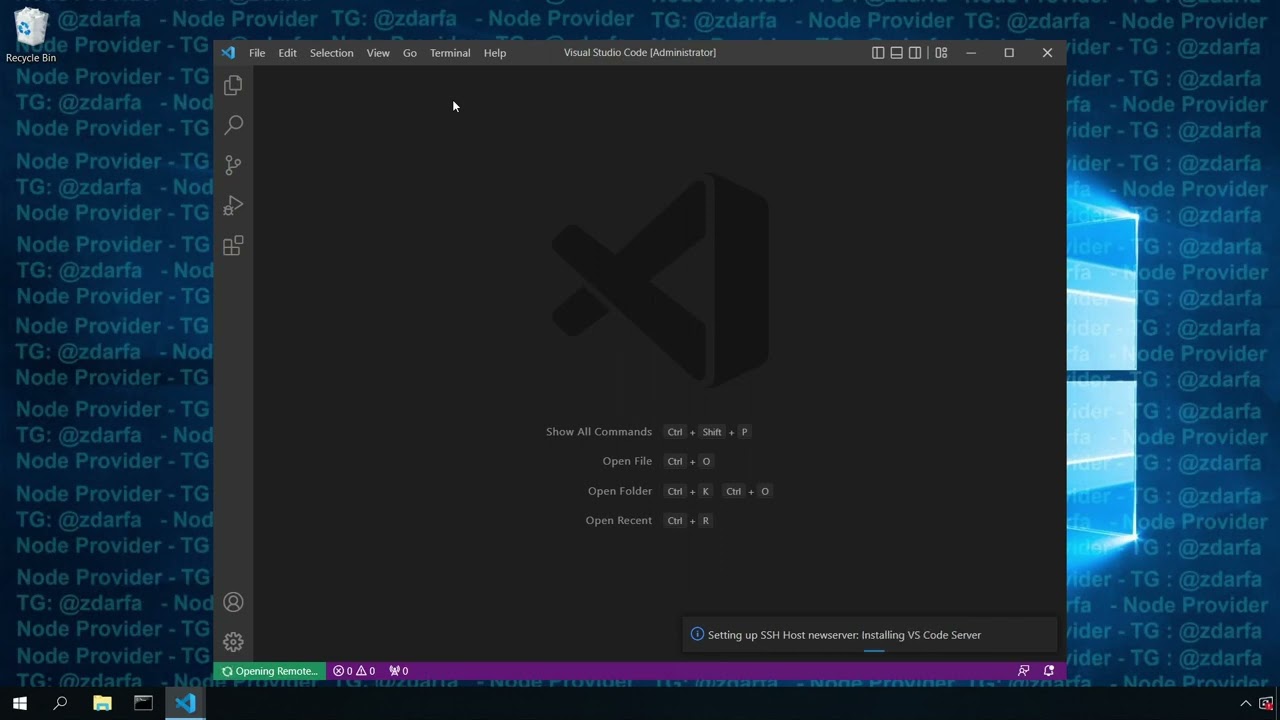Click the red tray icon in taskbar
1280x720 pixels.
pyautogui.click(x=1267, y=703)
